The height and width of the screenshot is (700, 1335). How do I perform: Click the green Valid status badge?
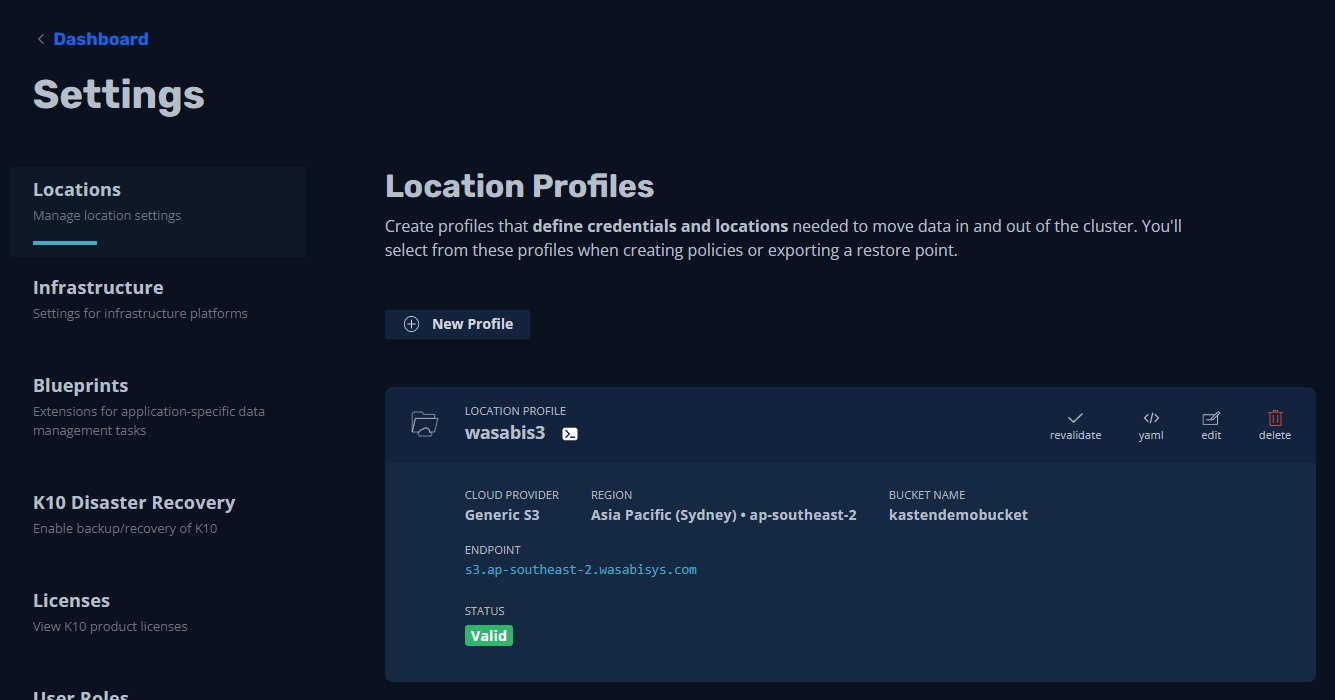(489, 636)
